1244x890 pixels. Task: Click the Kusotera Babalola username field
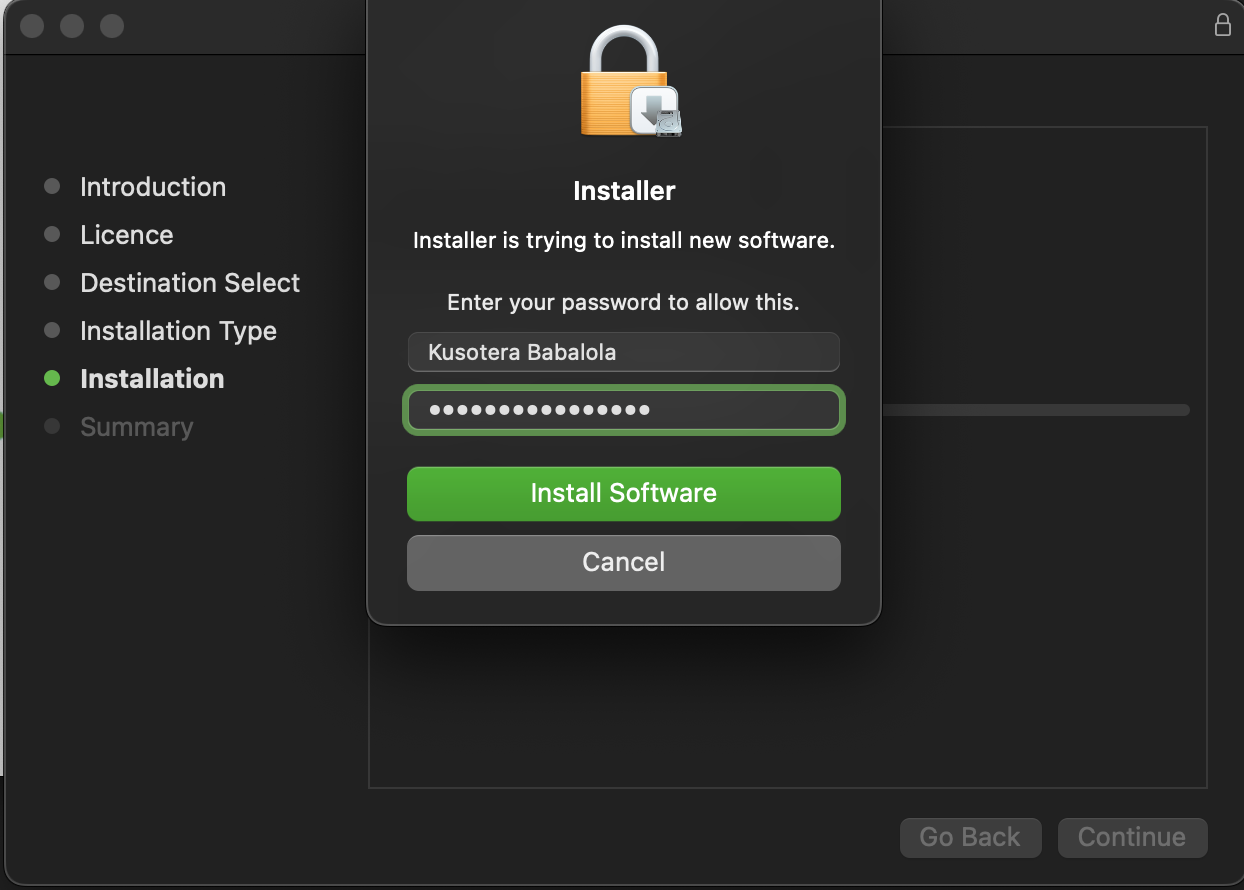pyautogui.click(x=623, y=352)
